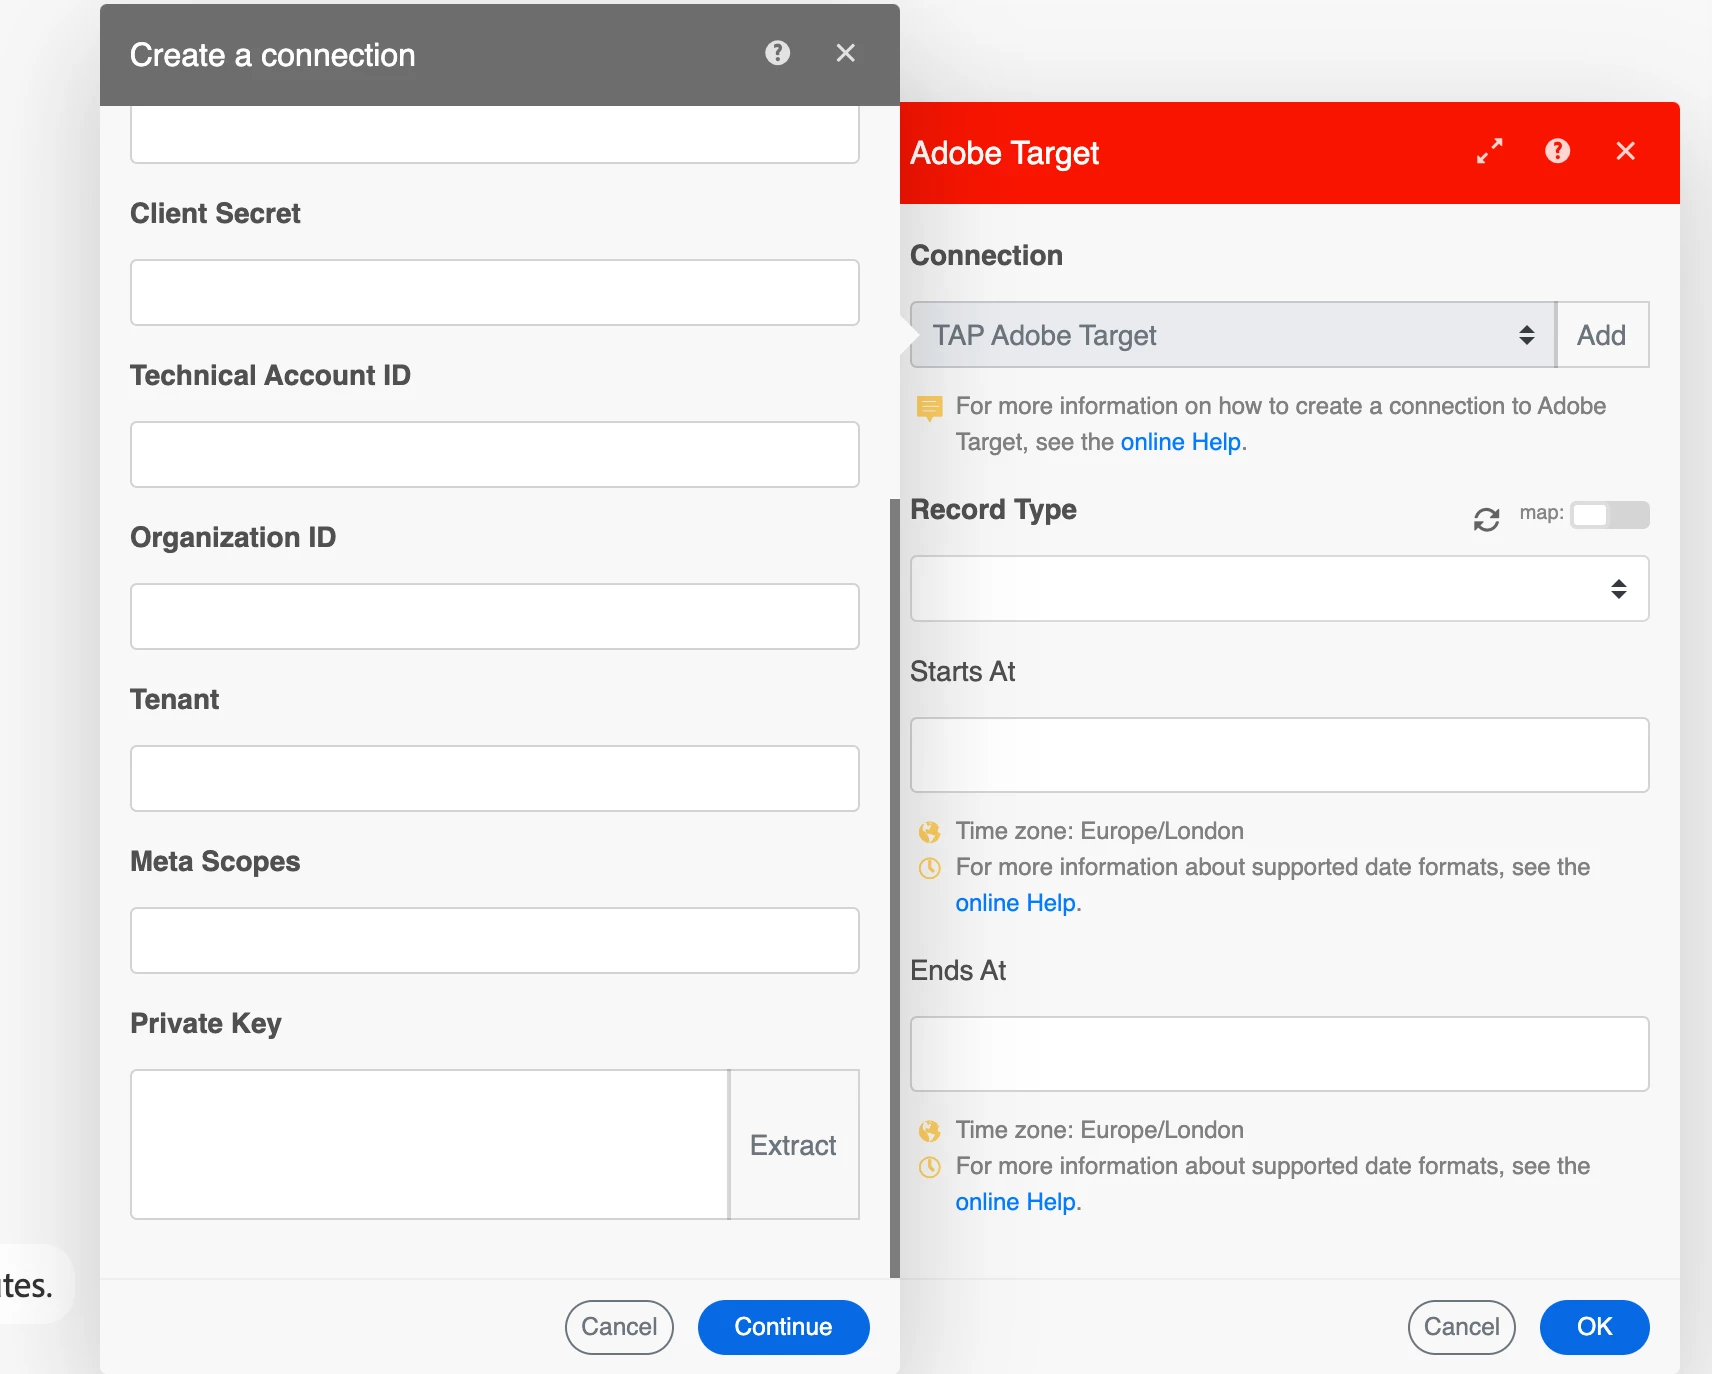Toggle the Record Type map switch

click(x=1609, y=515)
